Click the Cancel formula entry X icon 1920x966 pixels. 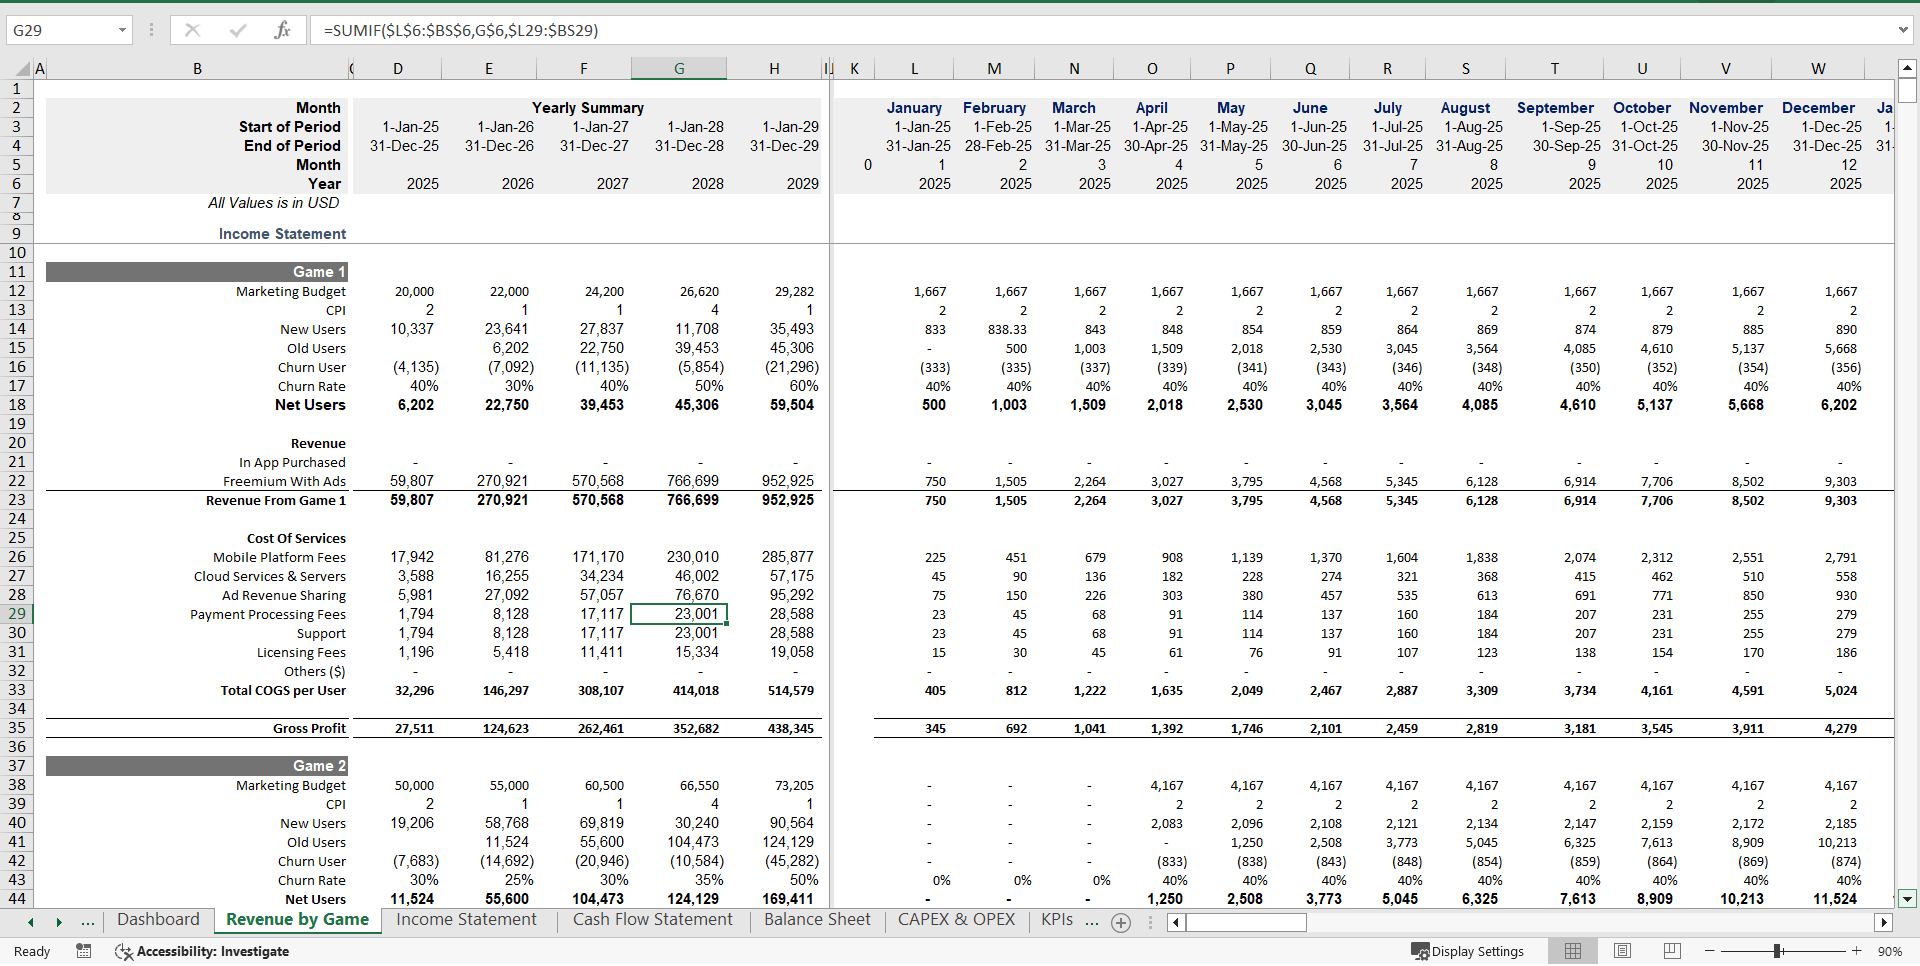(x=192, y=30)
